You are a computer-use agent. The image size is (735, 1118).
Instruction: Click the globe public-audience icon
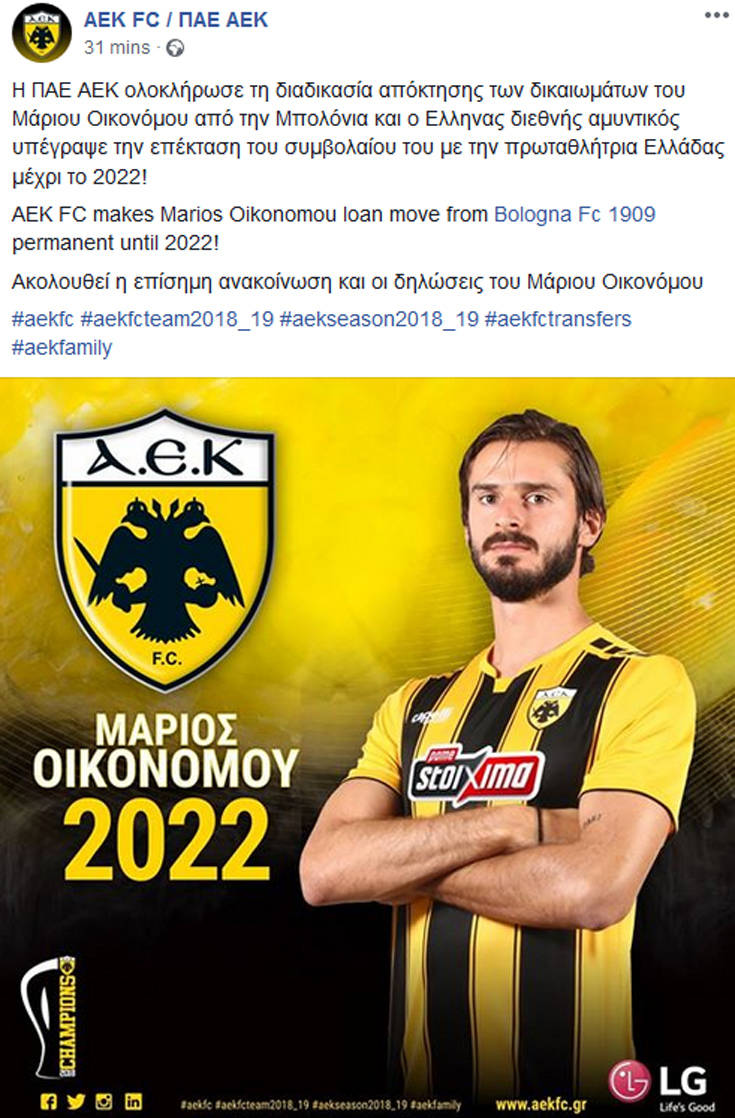[x=175, y=48]
